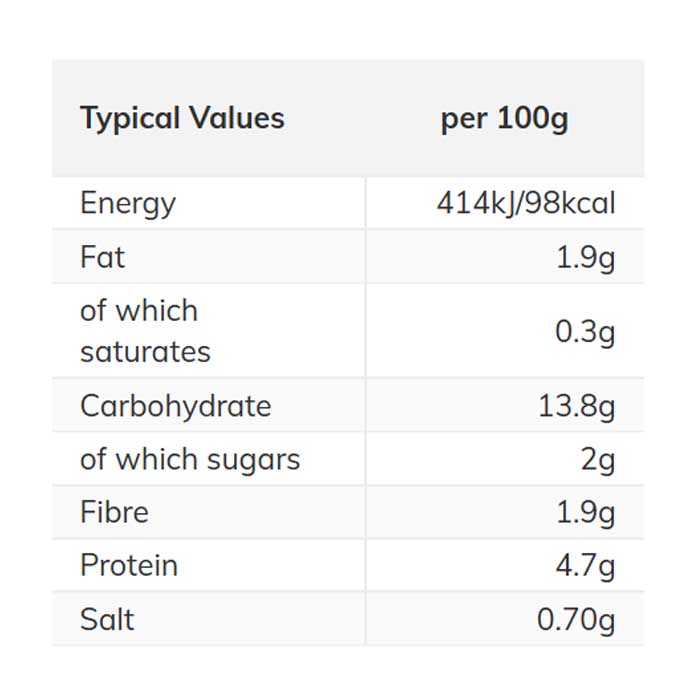Click the 0.70g salt value
The width and height of the screenshot is (700, 700).
(576, 619)
